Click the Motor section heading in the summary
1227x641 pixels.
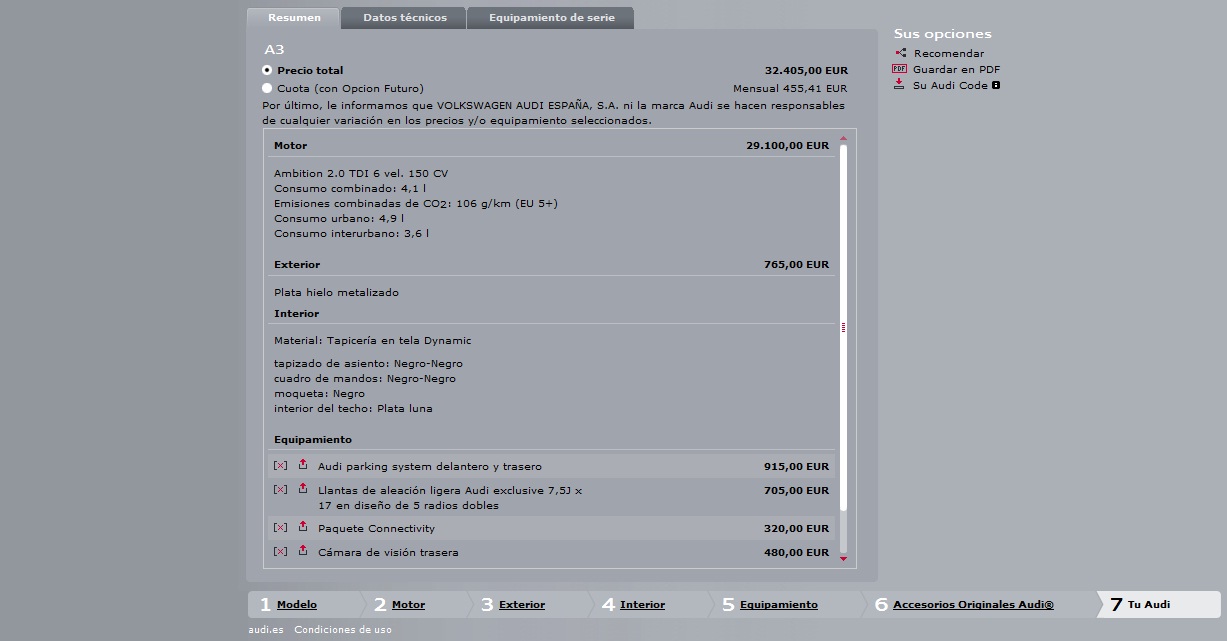click(x=291, y=145)
